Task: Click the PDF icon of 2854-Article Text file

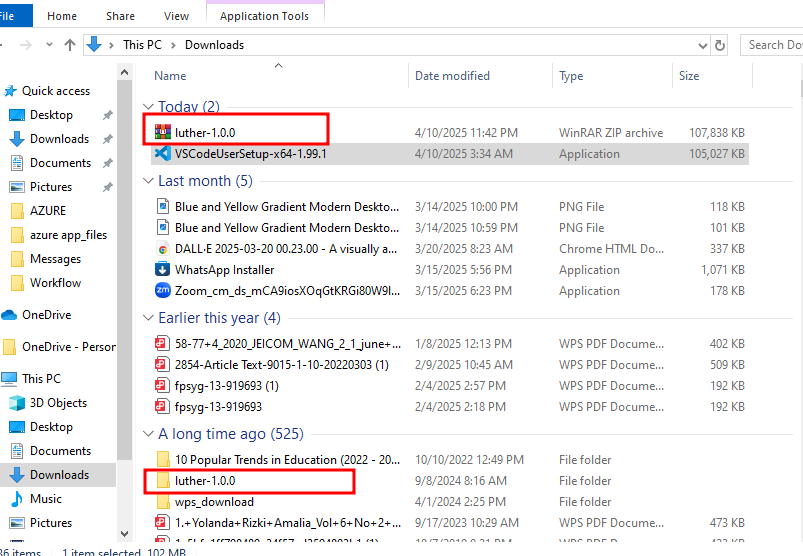Action: (163, 364)
